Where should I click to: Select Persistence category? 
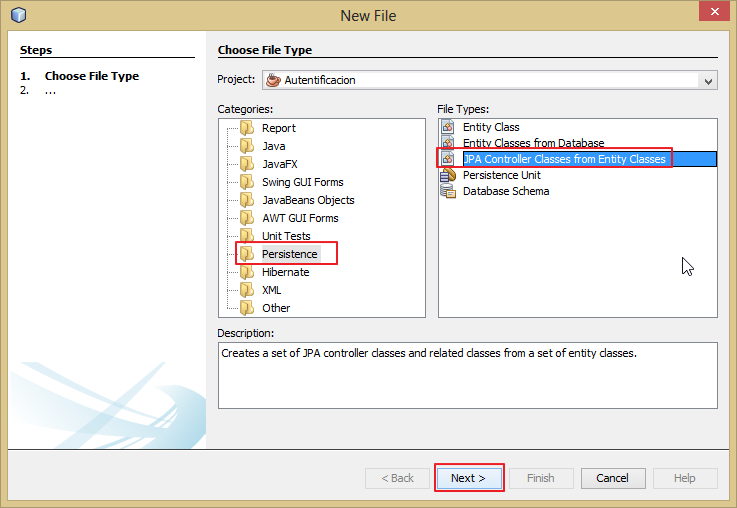pyautogui.click(x=290, y=254)
